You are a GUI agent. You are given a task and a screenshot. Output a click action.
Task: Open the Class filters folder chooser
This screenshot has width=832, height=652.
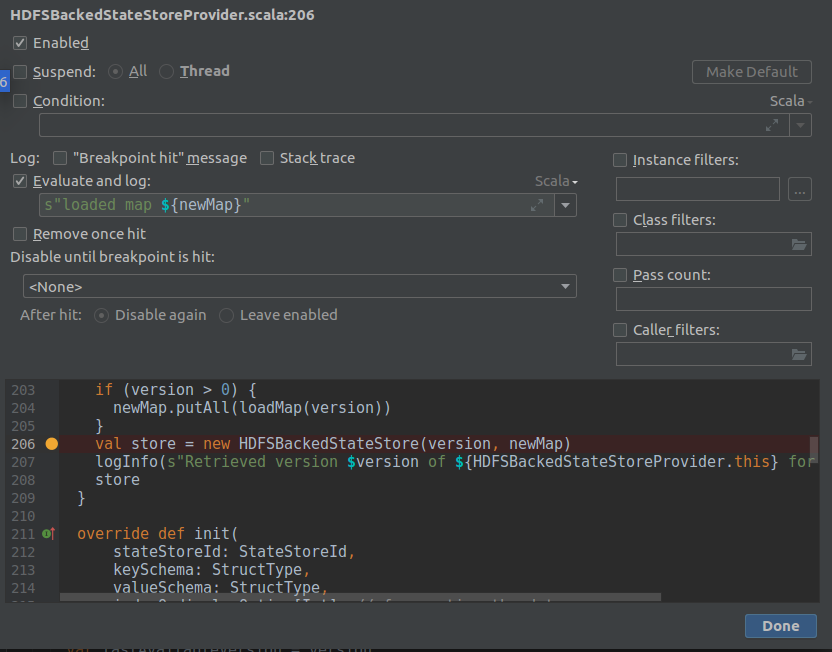pos(799,245)
